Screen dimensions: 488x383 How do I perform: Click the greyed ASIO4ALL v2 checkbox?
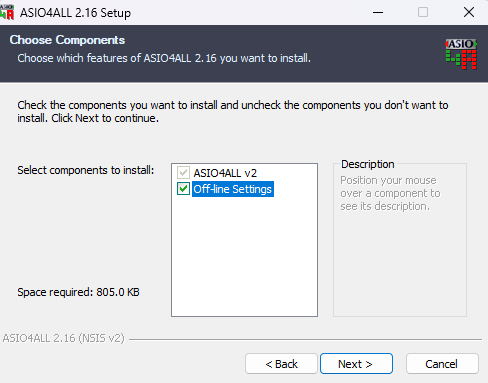click(x=183, y=173)
